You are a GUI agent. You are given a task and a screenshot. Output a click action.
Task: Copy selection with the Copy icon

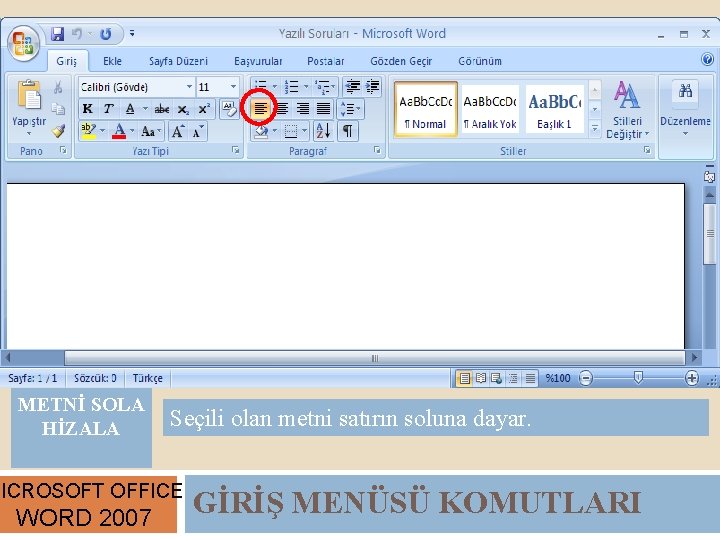click(58, 109)
